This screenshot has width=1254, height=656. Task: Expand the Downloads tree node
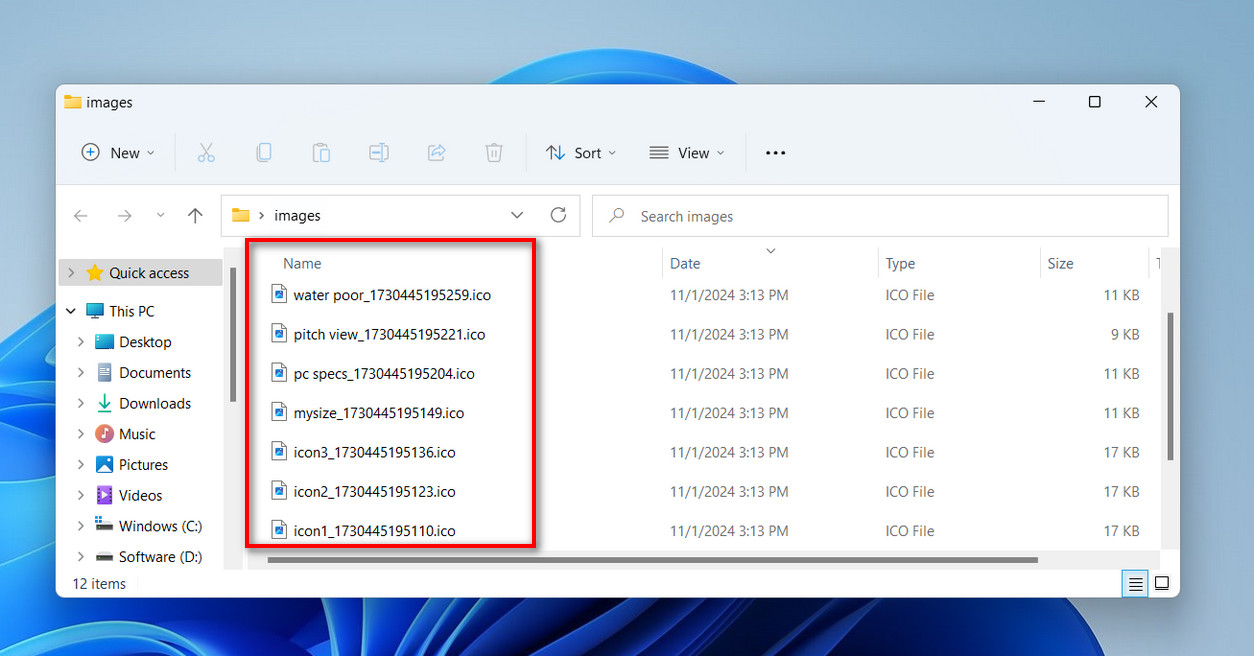pyautogui.click(x=81, y=403)
